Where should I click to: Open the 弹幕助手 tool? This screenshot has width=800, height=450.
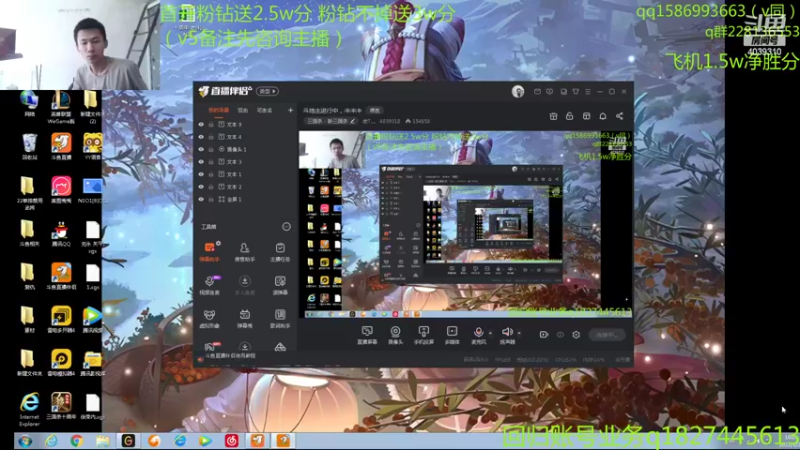[209, 252]
